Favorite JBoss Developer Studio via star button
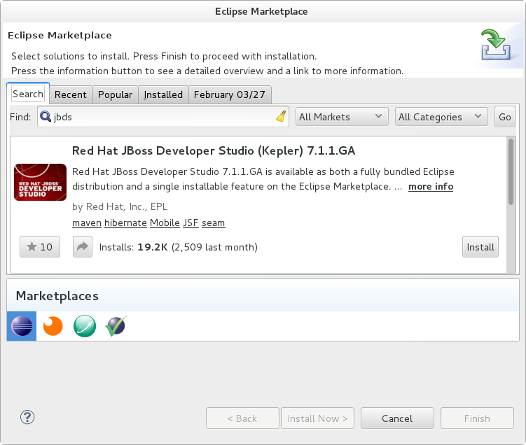 pos(40,247)
